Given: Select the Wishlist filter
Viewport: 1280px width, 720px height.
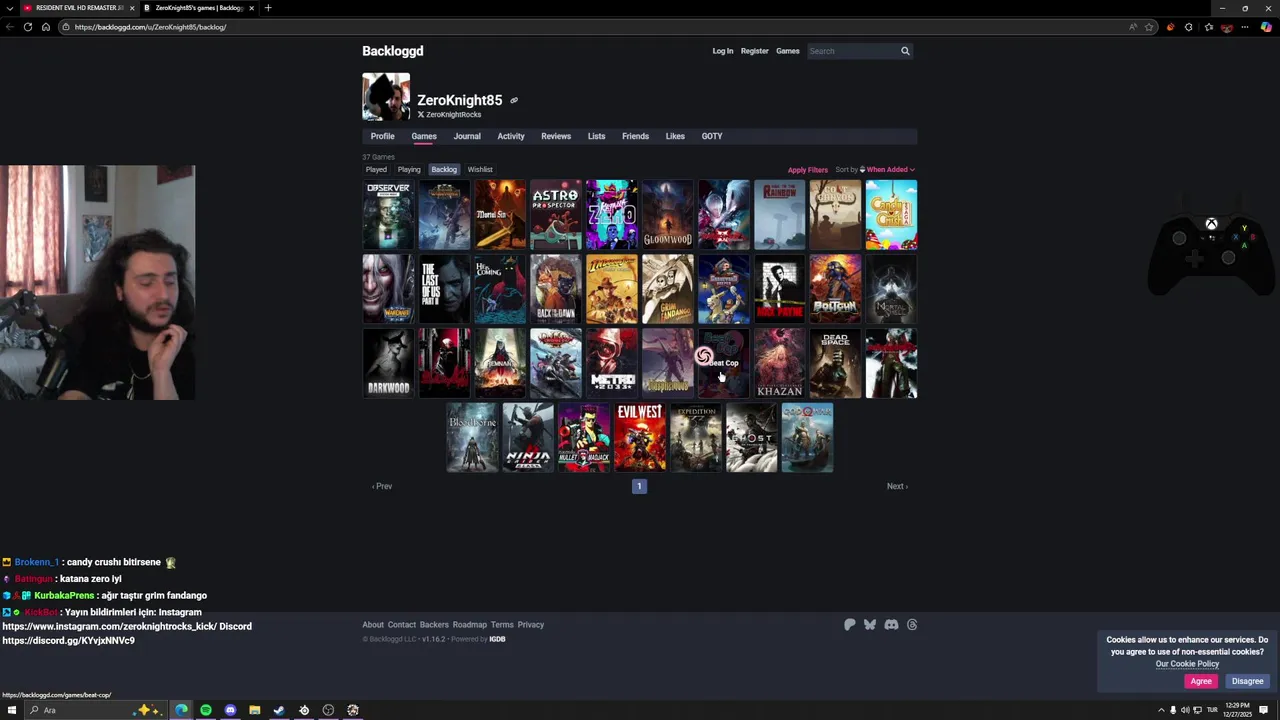Looking at the screenshot, I should [480, 170].
